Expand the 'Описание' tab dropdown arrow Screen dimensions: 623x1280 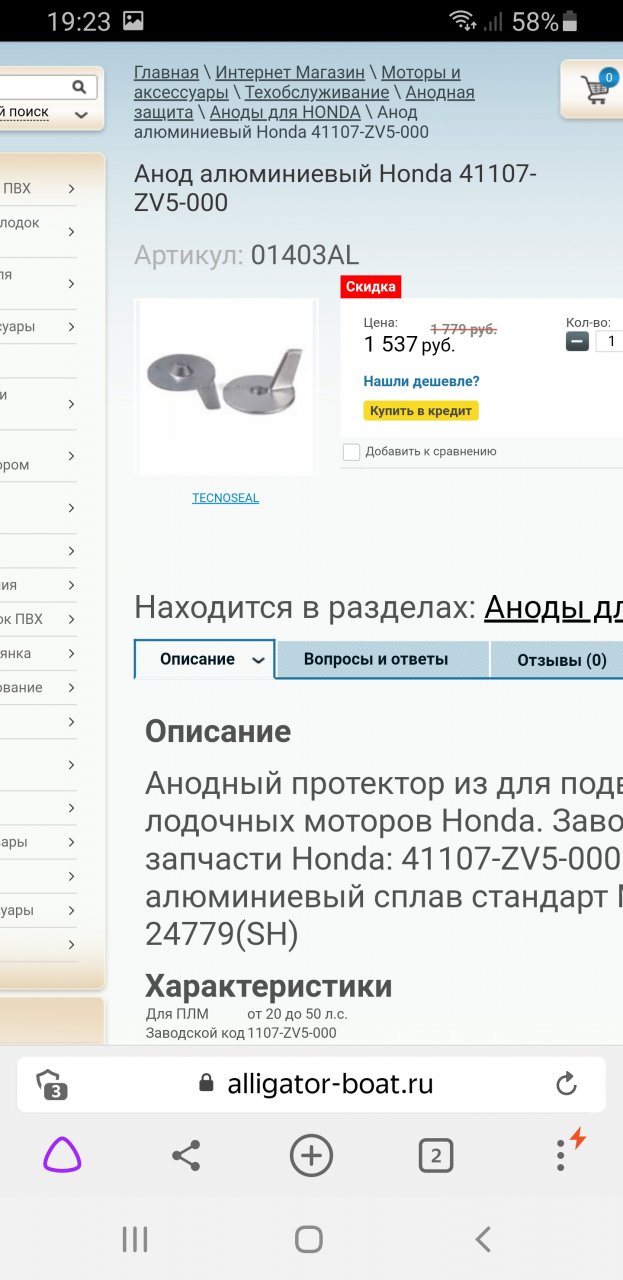click(258, 661)
